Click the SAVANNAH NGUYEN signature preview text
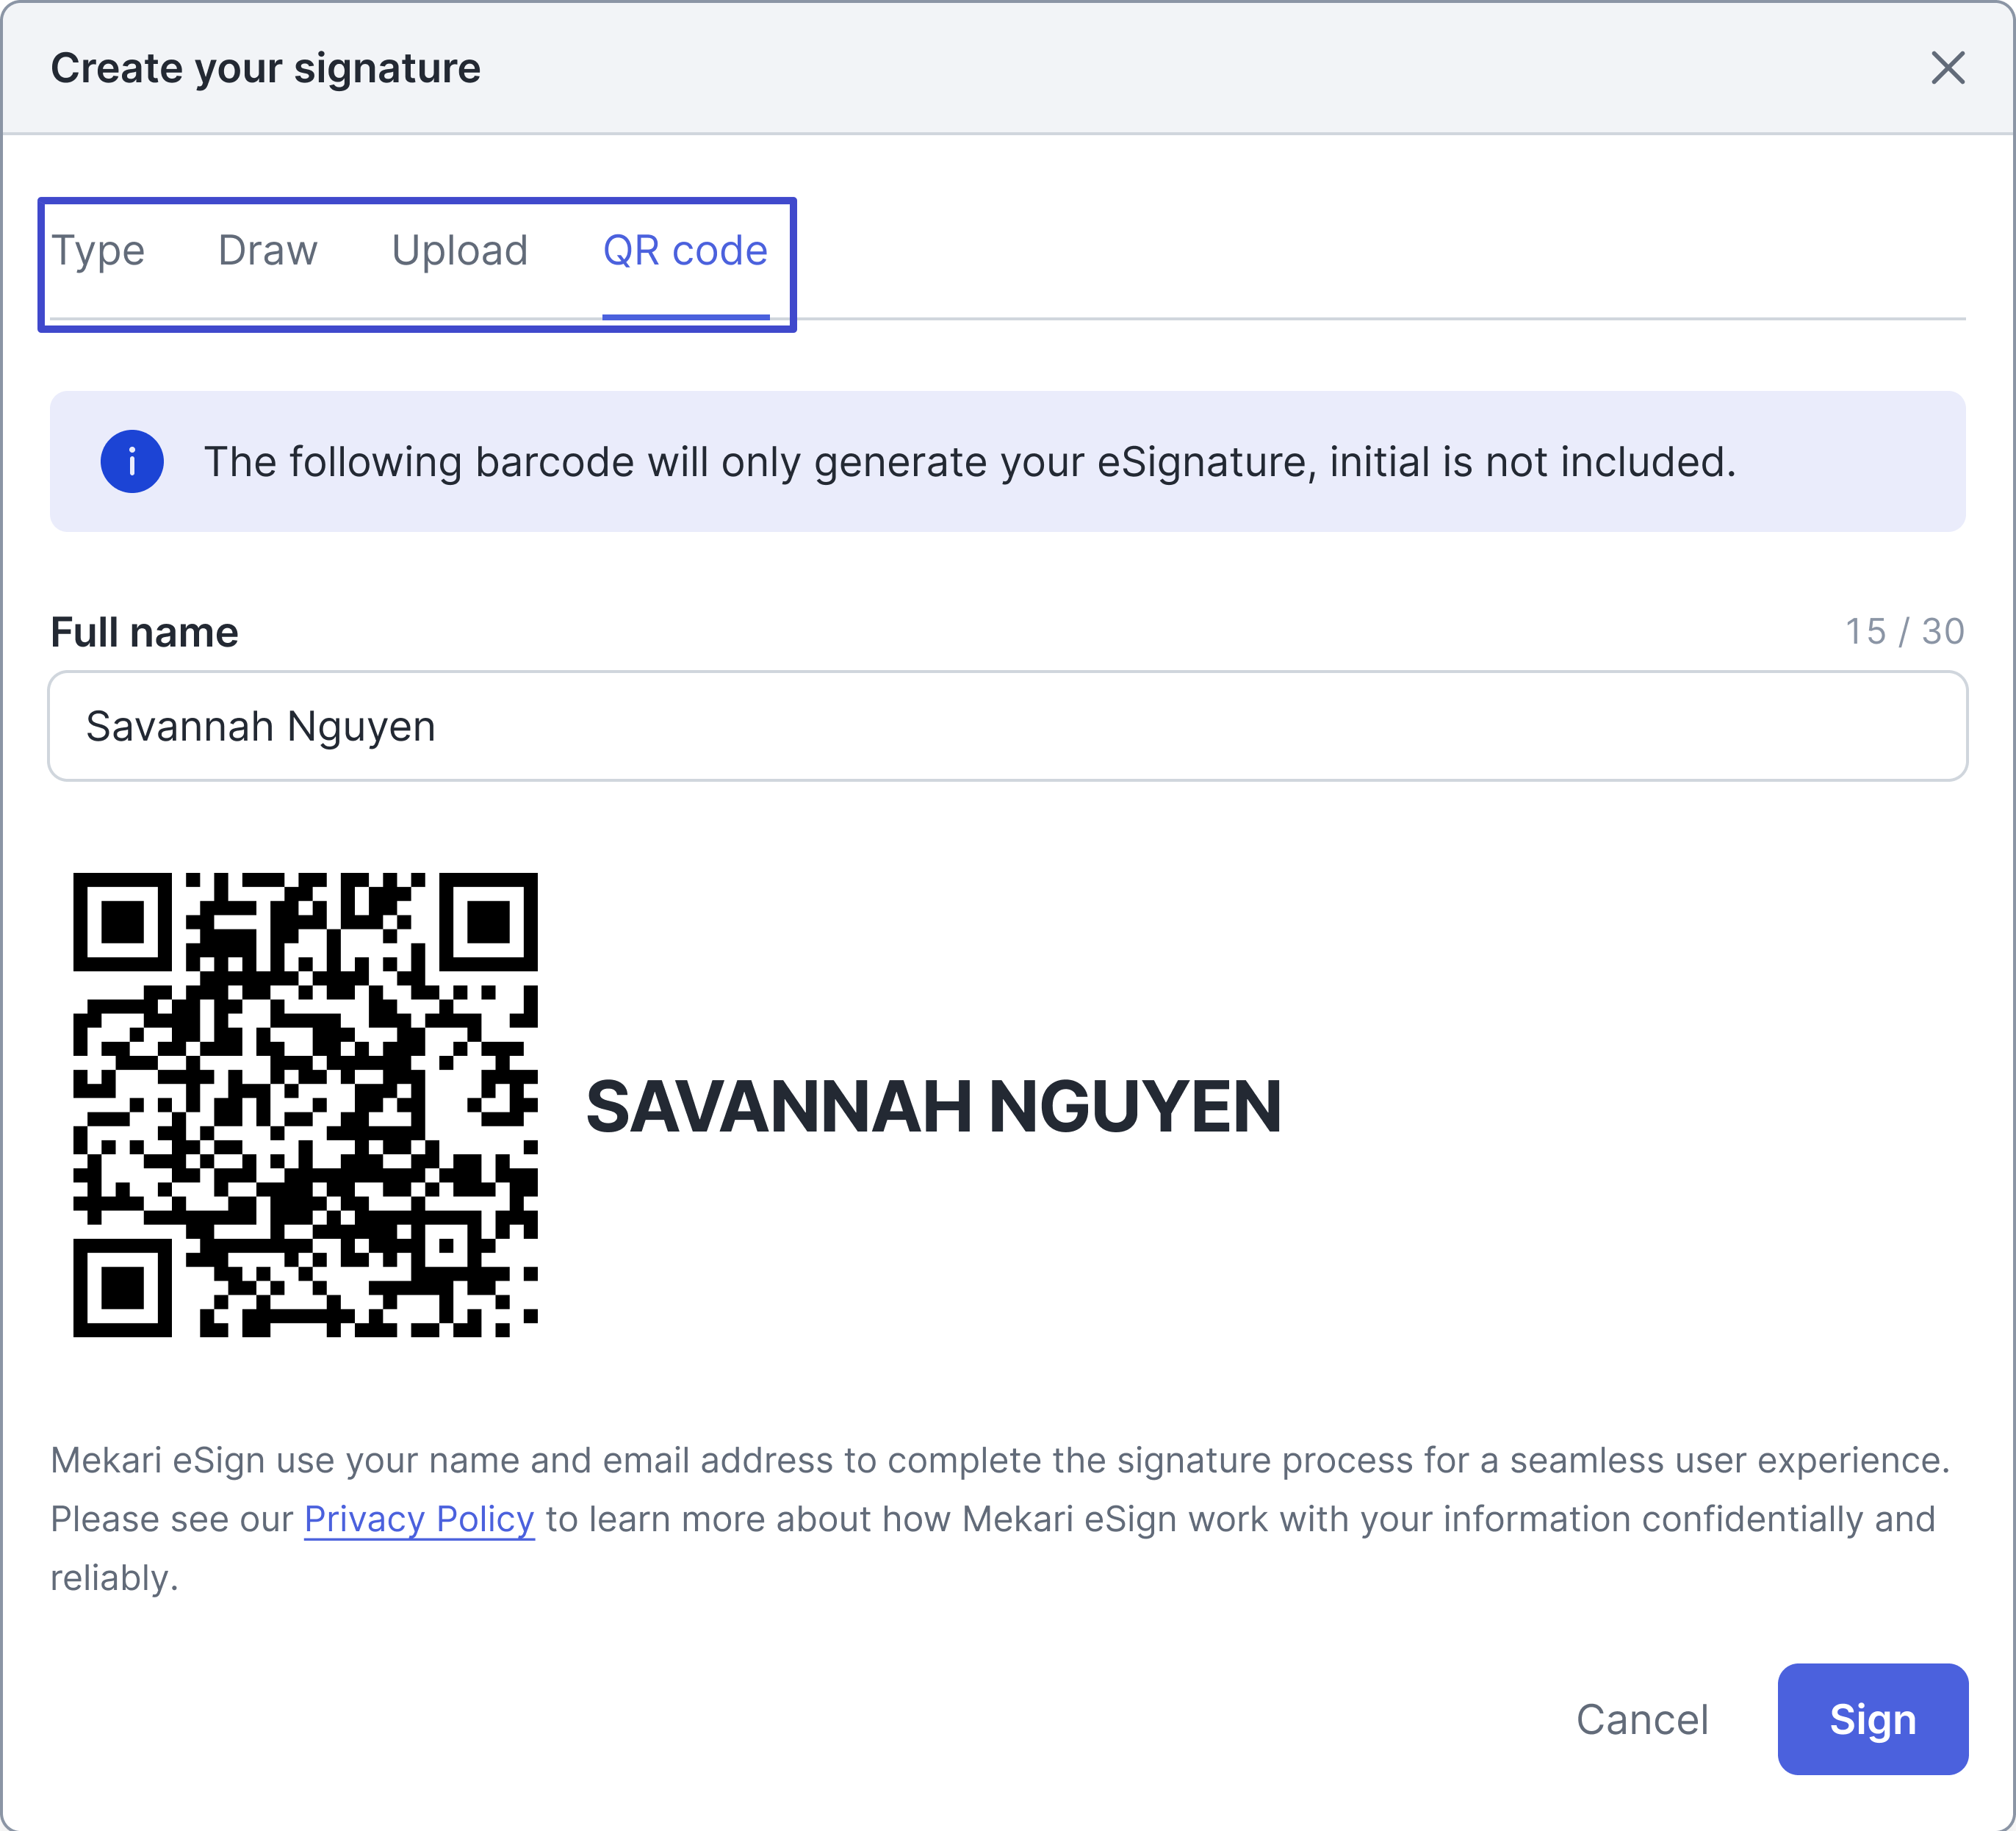2016x1831 pixels. tap(933, 1107)
